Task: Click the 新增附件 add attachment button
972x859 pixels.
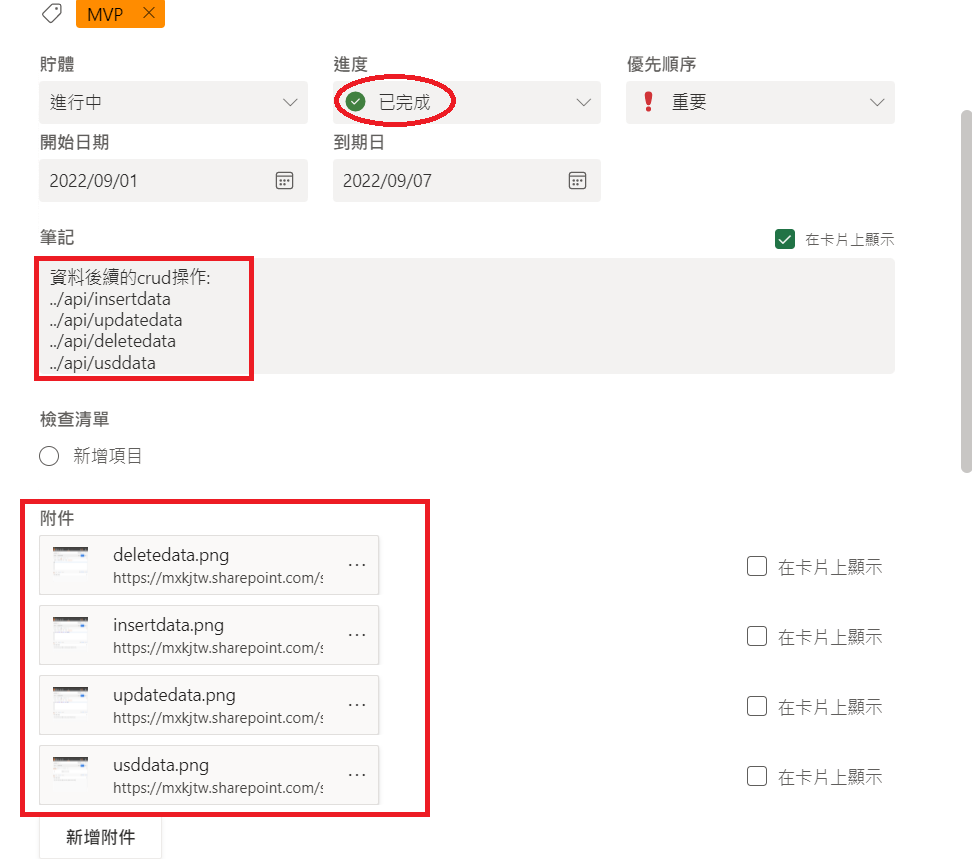Action: pyautogui.click(x=100, y=837)
